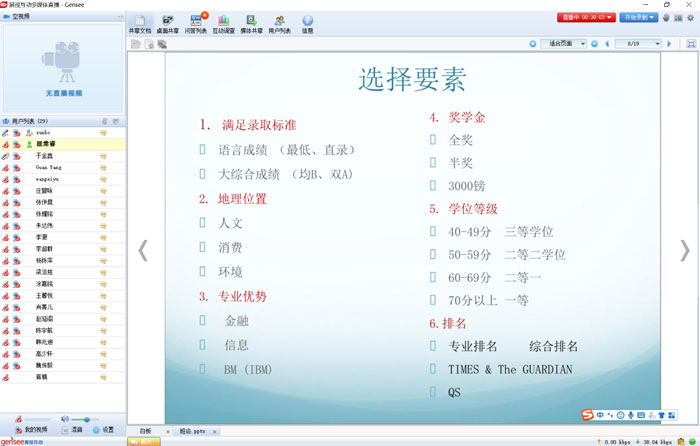Click the 设置 settings button

[103, 429]
